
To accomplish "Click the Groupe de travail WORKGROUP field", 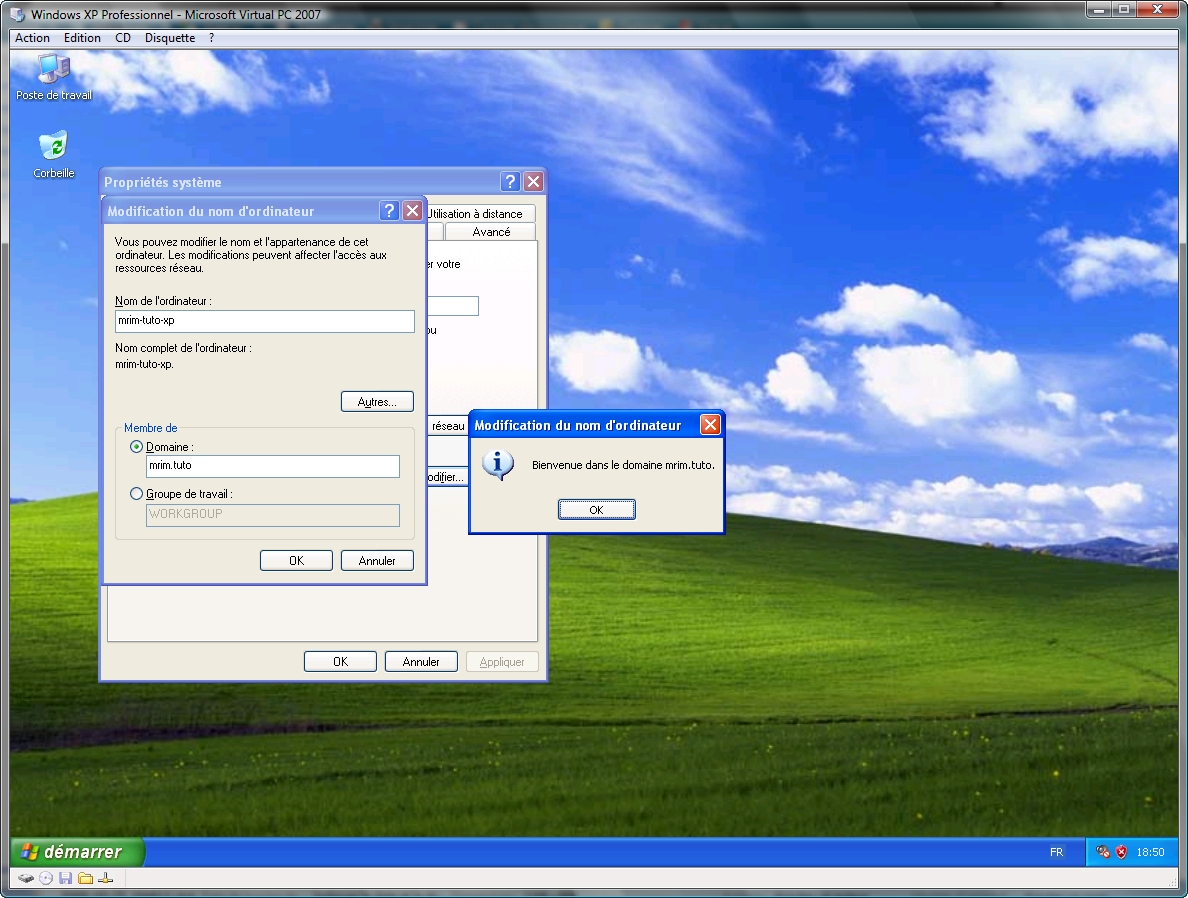I will [273, 515].
